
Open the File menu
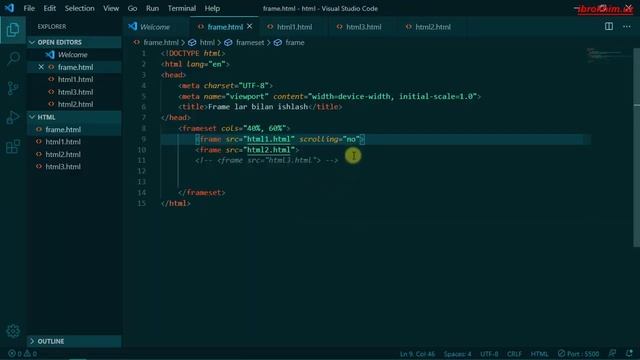pos(29,8)
